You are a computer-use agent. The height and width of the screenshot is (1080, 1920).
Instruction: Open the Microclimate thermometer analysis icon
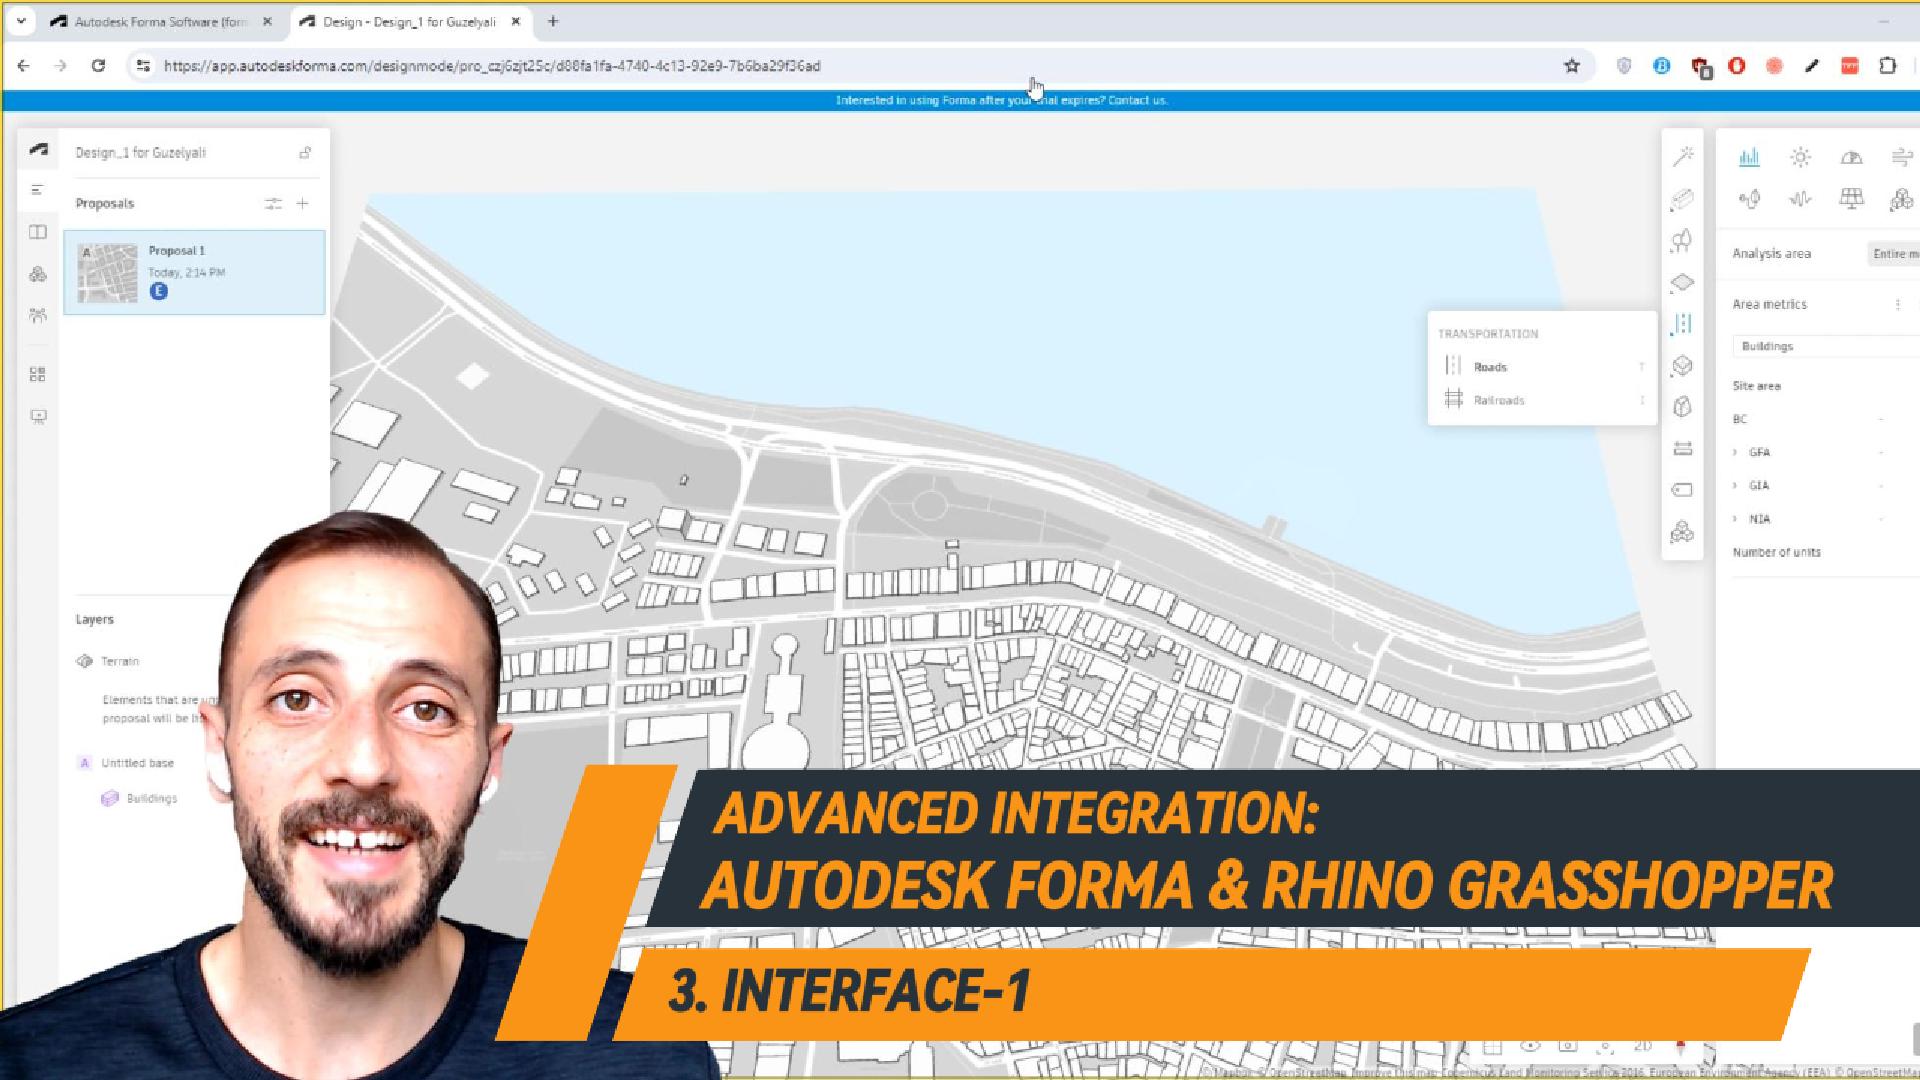[1749, 199]
